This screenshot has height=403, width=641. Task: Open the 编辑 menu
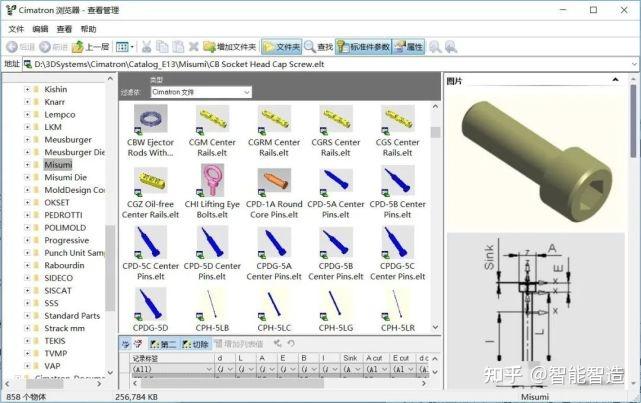click(x=40, y=29)
